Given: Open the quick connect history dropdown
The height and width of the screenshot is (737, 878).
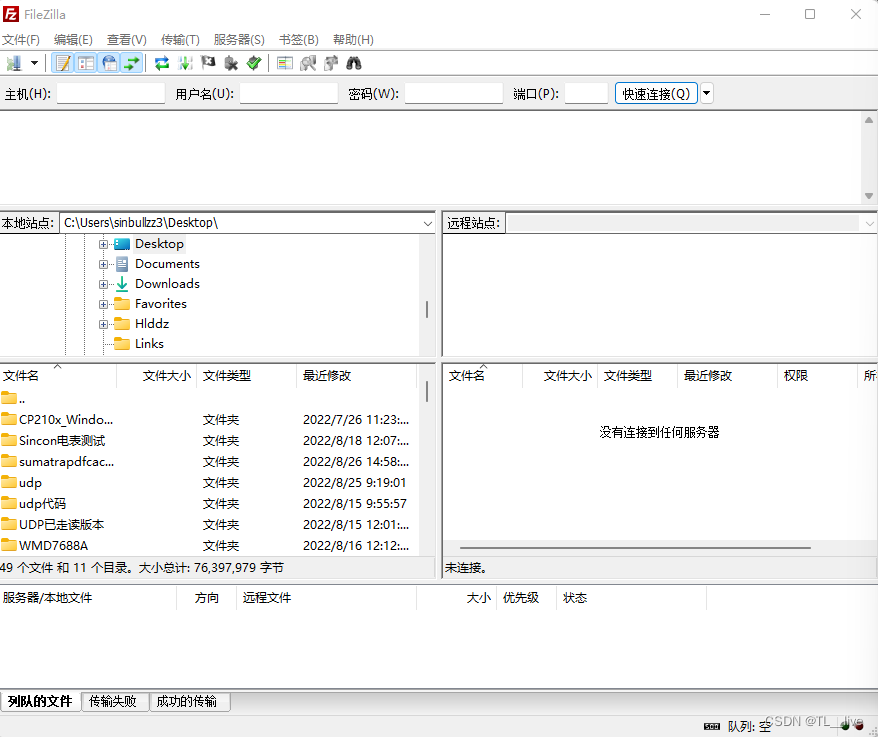Looking at the screenshot, I should tap(707, 94).
